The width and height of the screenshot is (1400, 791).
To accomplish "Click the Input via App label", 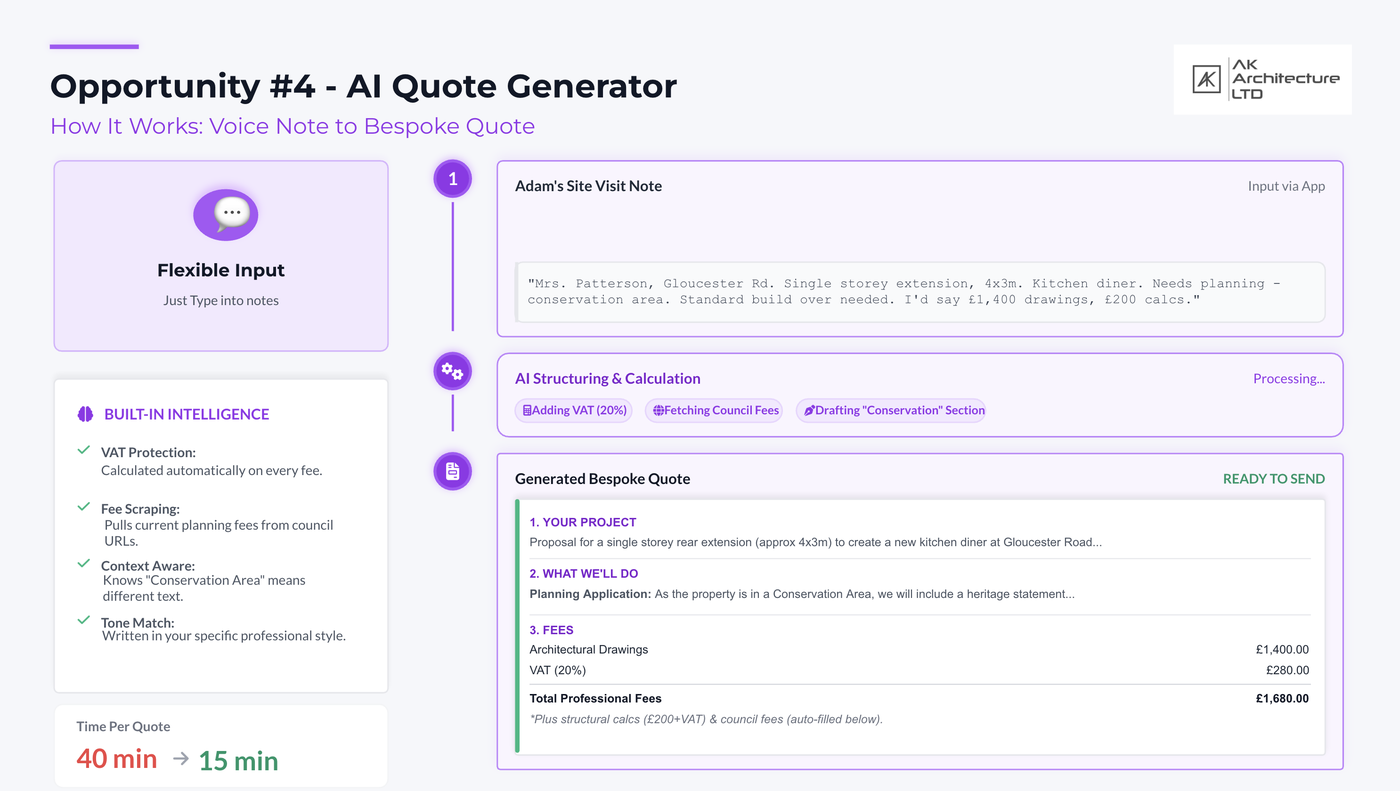I will click(x=1286, y=186).
